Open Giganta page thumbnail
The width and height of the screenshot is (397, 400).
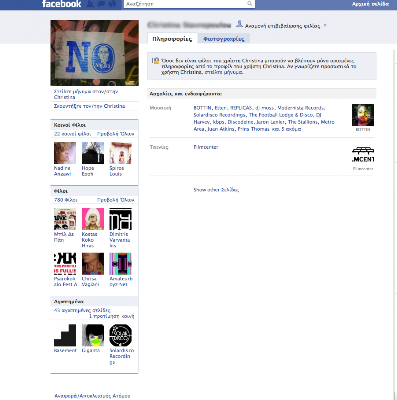(93, 335)
